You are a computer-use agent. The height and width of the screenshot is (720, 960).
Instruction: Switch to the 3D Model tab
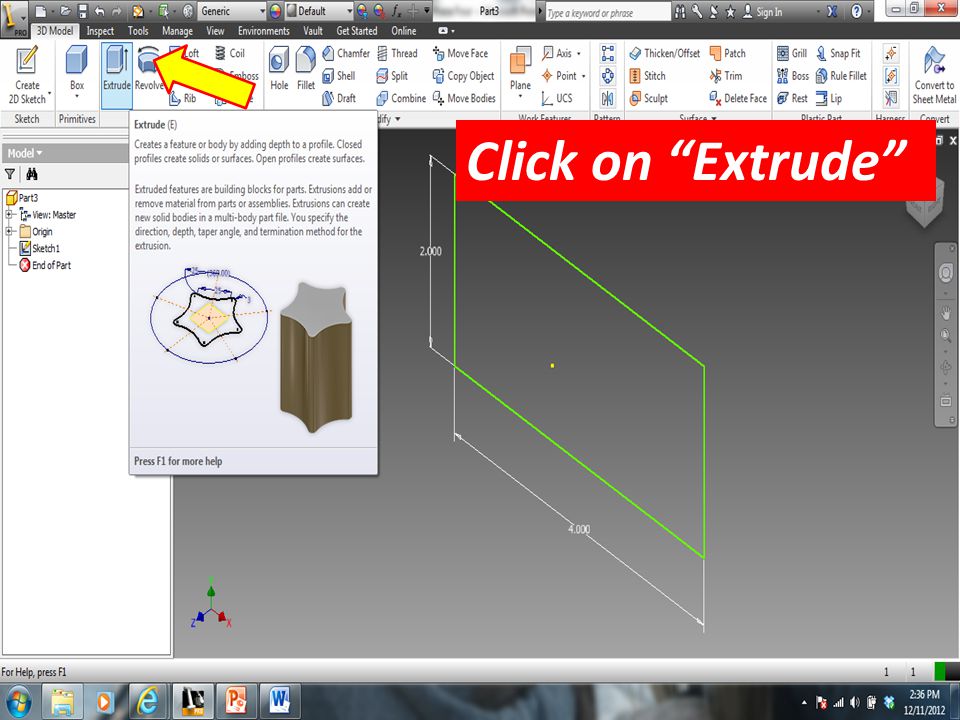[x=54, y=31]
